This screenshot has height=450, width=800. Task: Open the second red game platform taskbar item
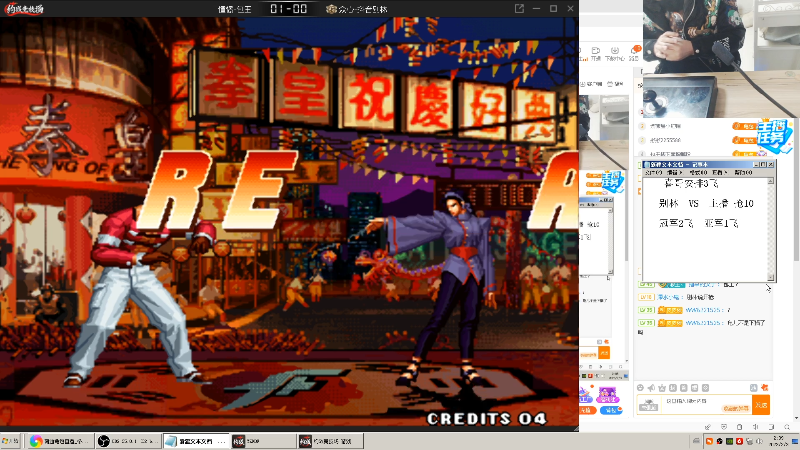pos(330,441)
